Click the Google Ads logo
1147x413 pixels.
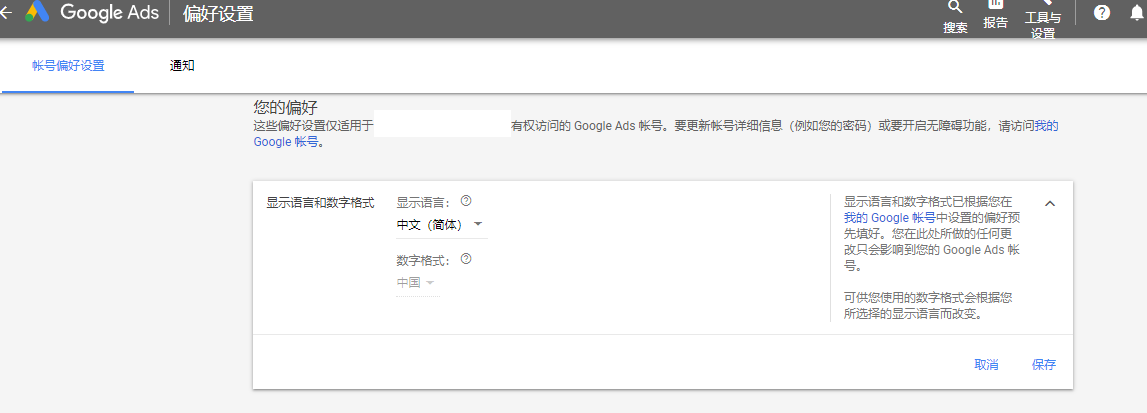(37, 13)
